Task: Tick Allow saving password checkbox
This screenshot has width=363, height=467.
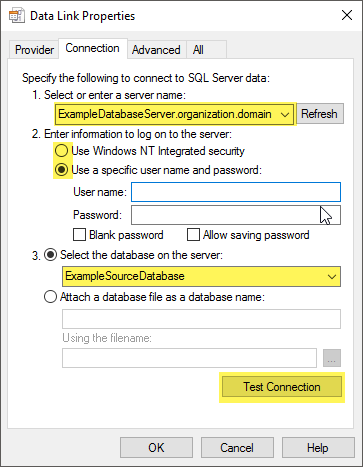Action: 193,235
